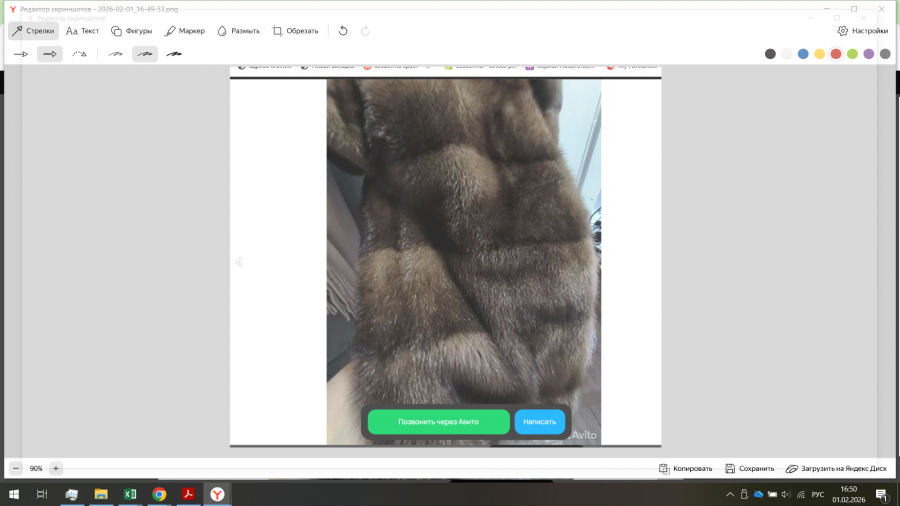This screenshot has width=900, height=506.
Task: Click Сохранить to save the screenshot
Action: pyautogui.click(x=750, y=468)
